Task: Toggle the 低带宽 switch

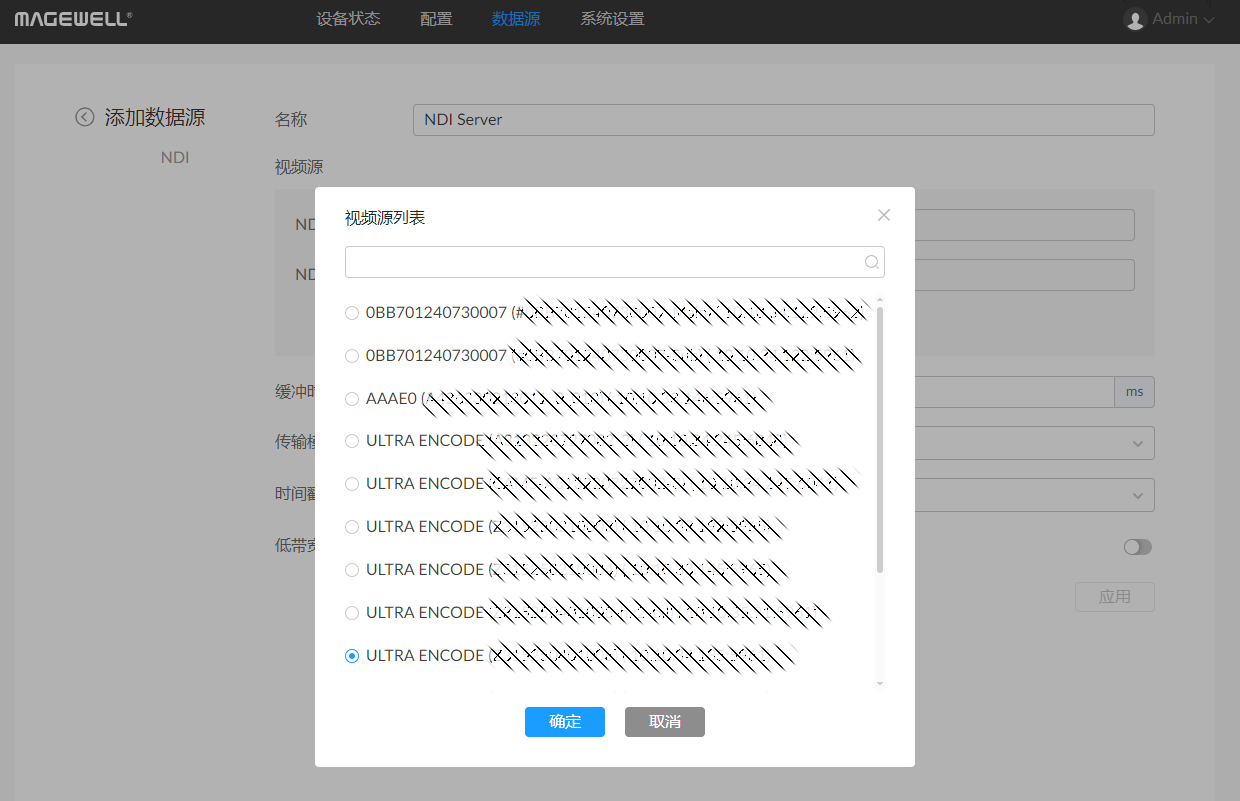Action: (1138, 547)
